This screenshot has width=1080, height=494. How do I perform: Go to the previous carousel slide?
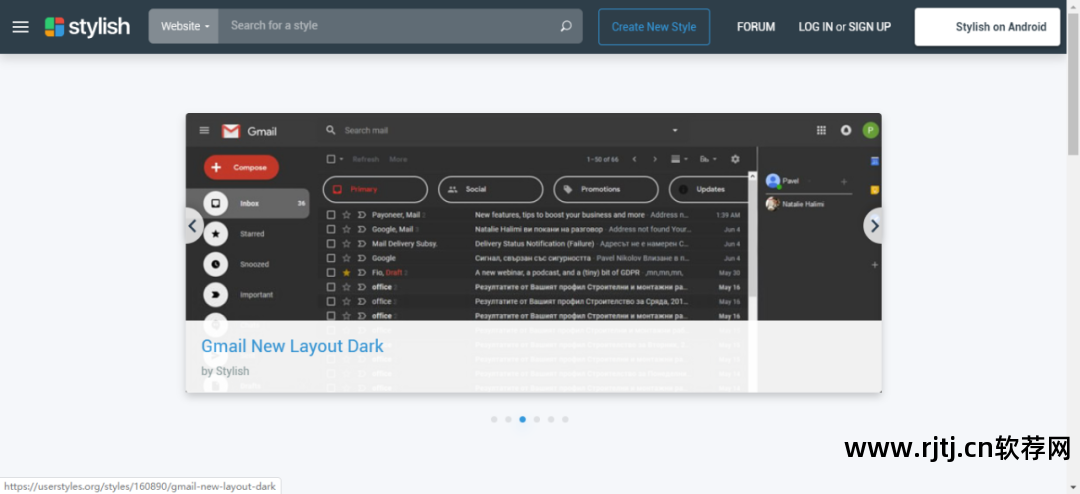(192, 225)
